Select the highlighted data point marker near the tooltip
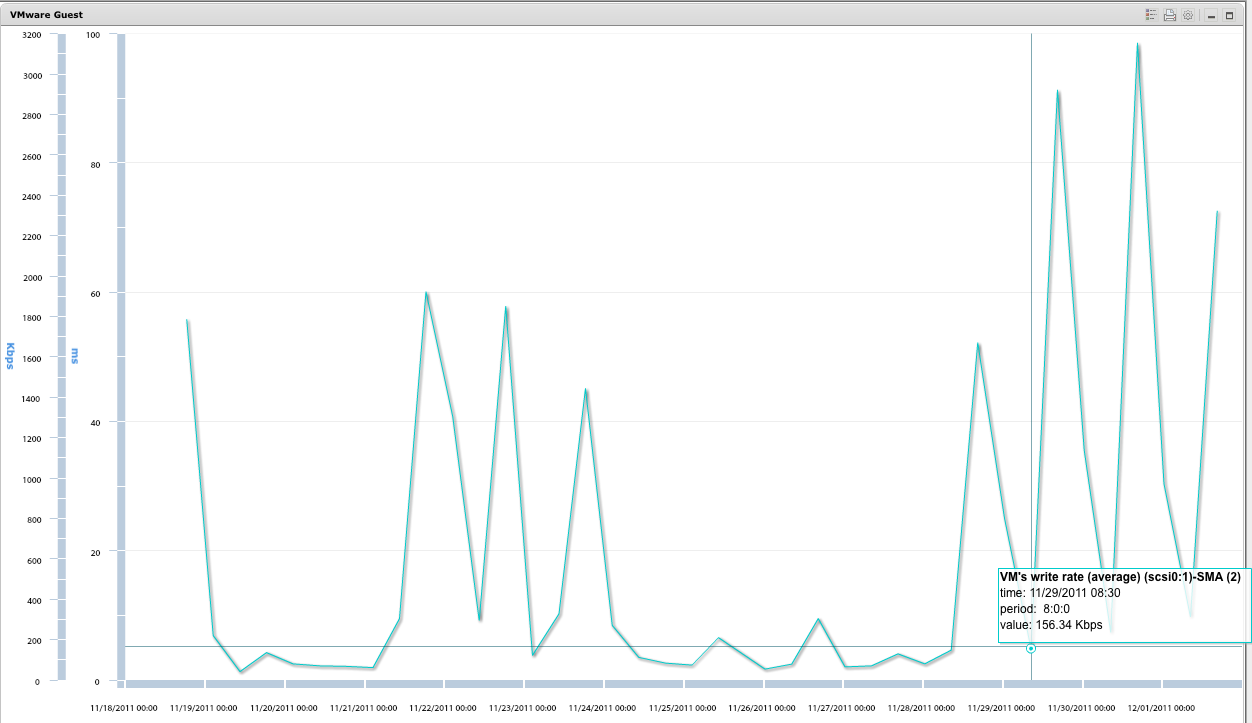The width and height of the screenshot is (1252, 723). pyautogui.click(x=1029, y=648)
